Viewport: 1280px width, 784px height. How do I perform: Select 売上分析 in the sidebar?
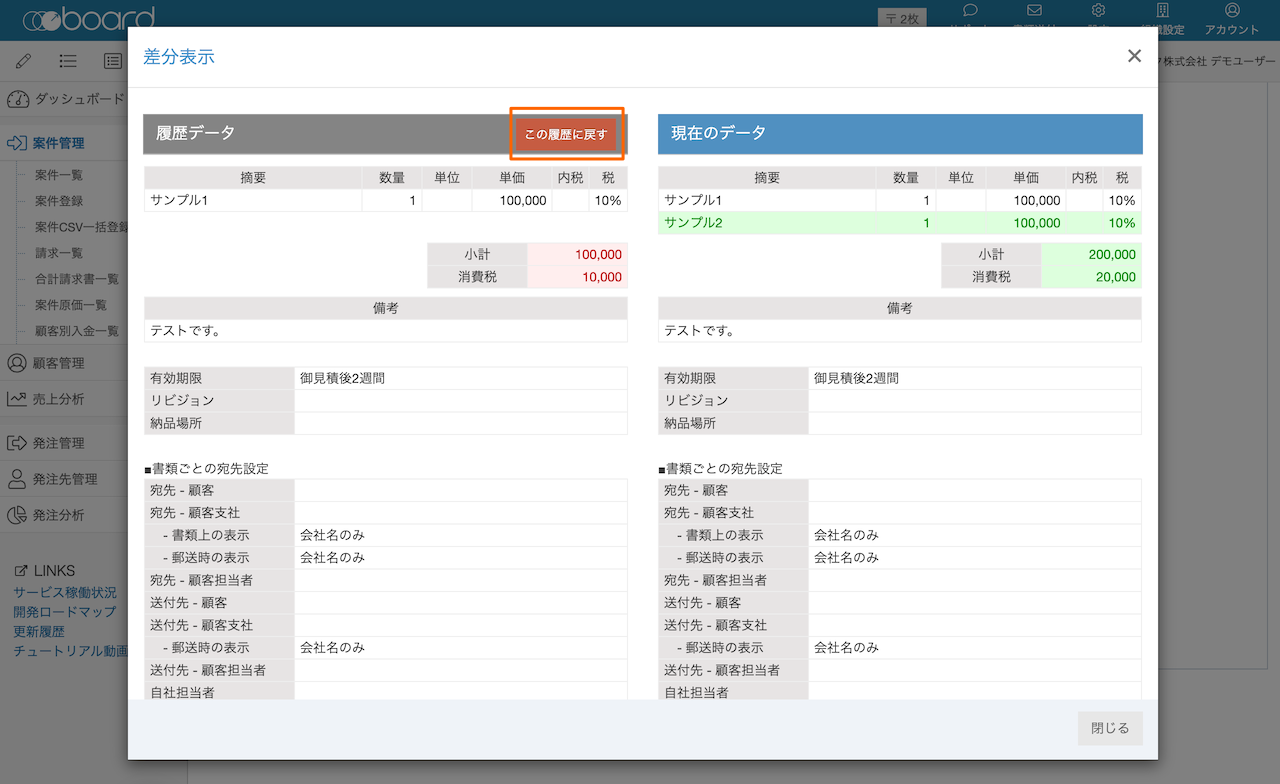[58, 399]
